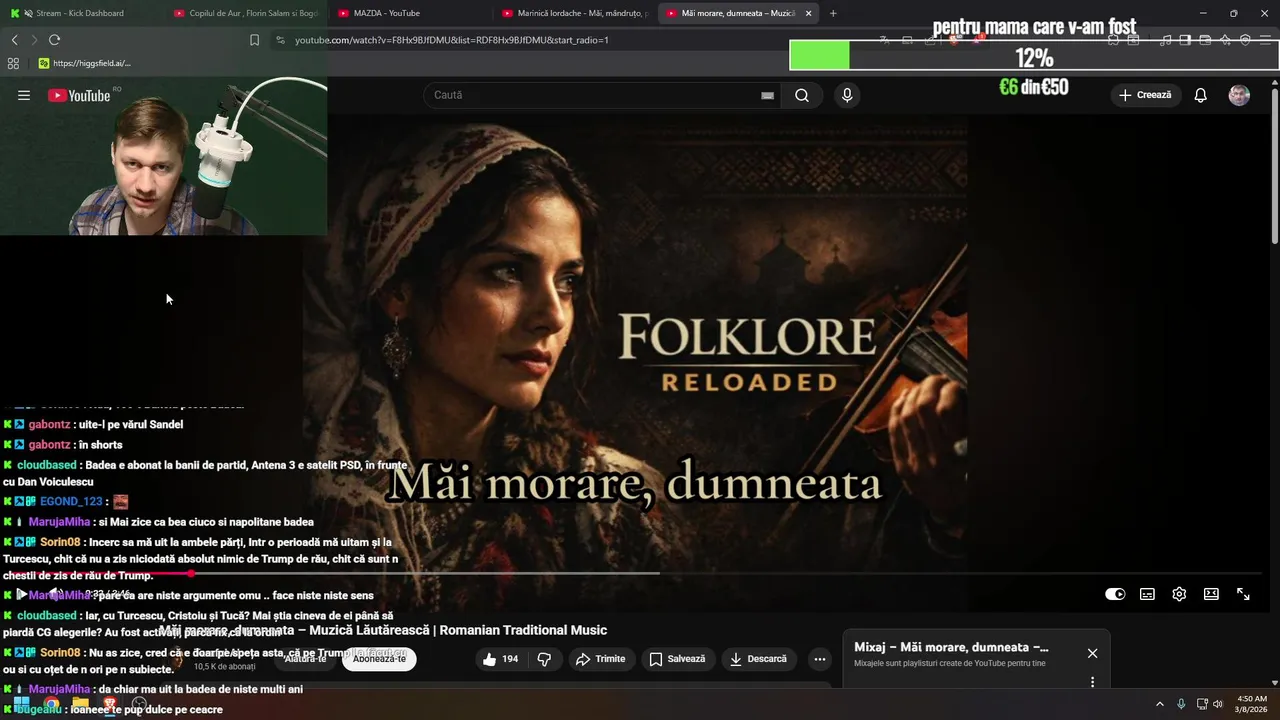The height and width of the screenshot is (720, 1280).
Task: Open the browser sidebar panel icon
Action: coord(1185,40)
